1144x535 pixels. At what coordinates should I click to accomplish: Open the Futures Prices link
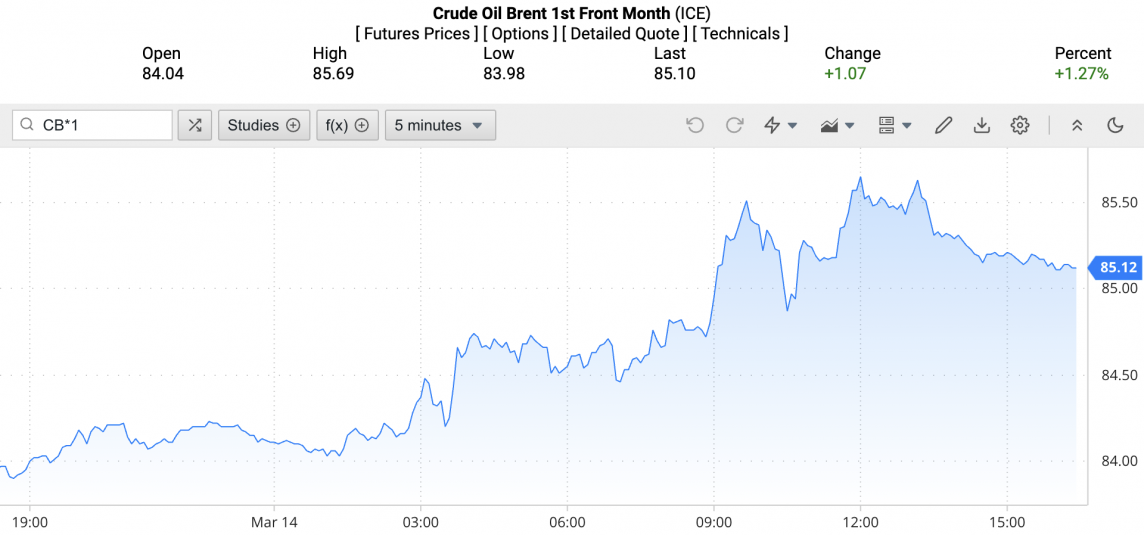tap(416, 33)
